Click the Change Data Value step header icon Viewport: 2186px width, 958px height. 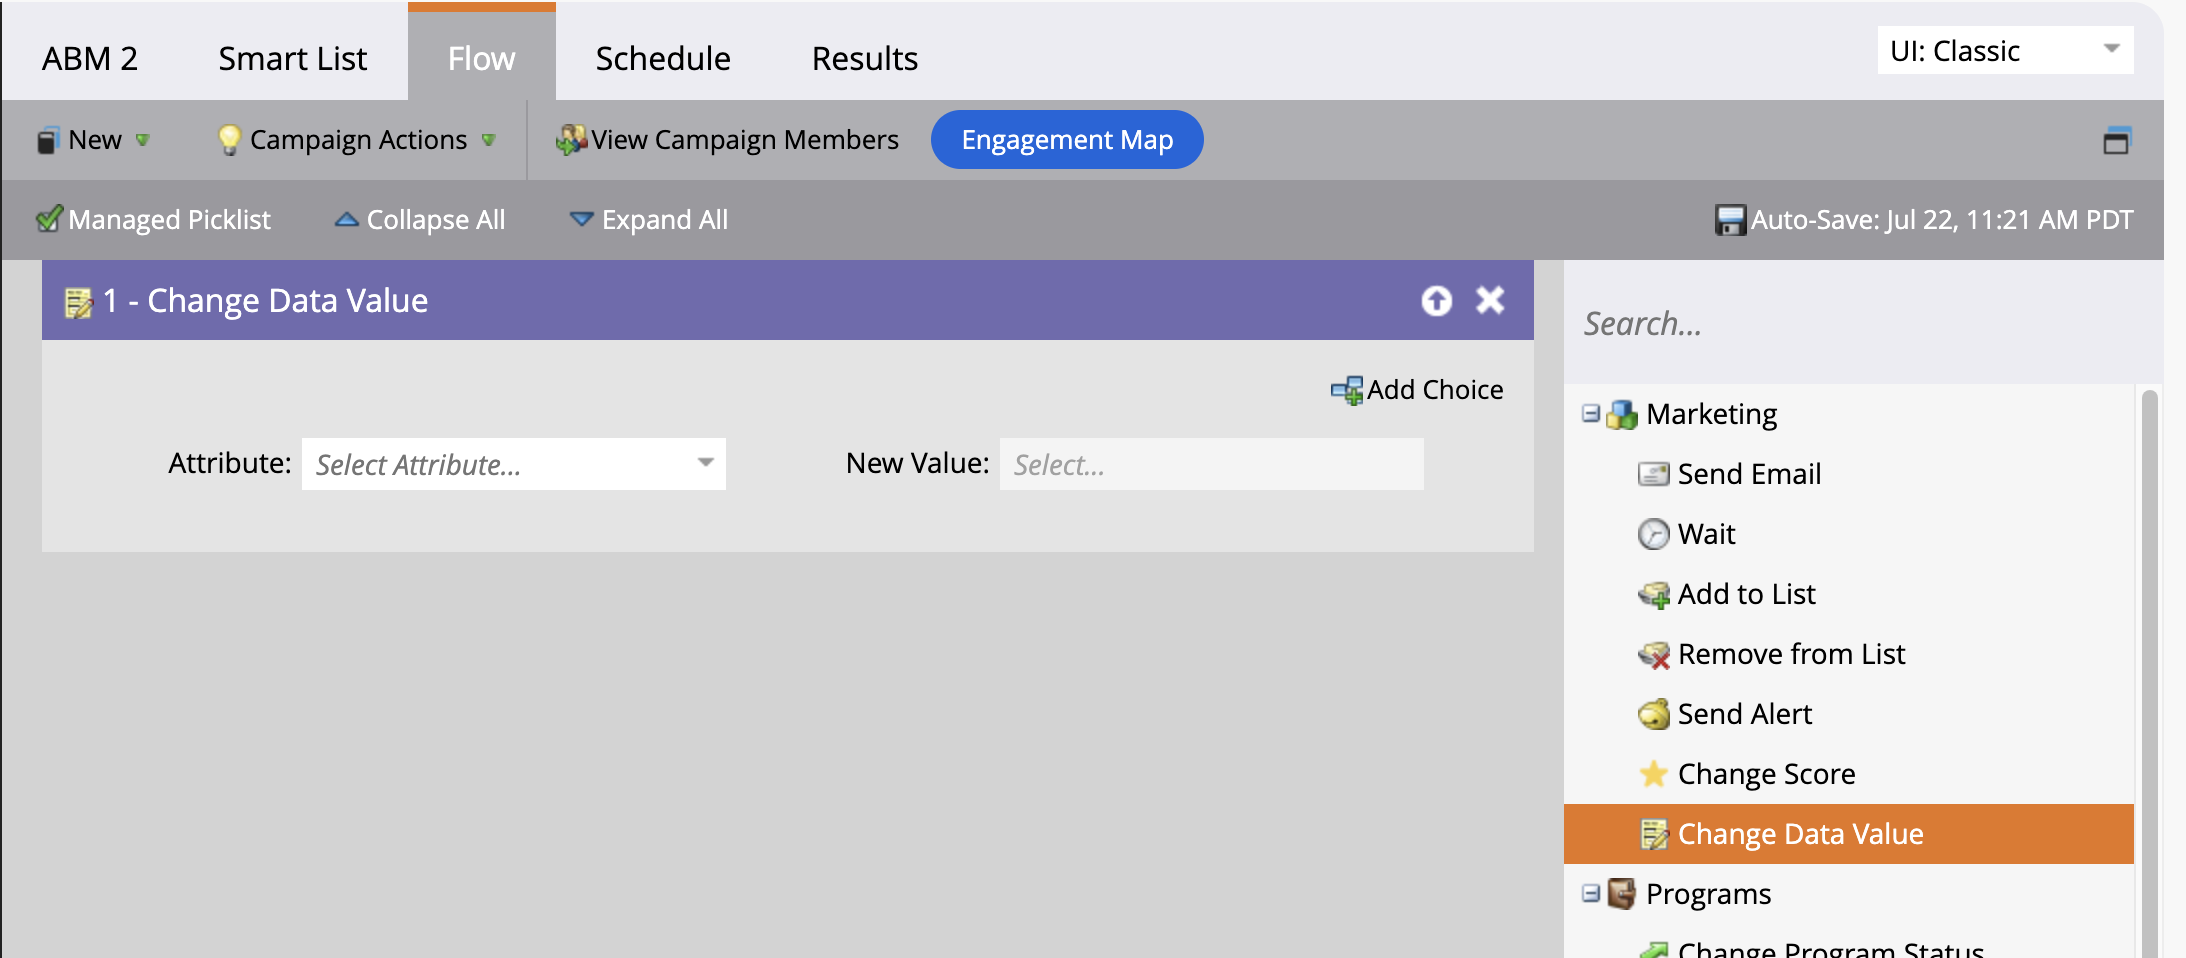point(78,302)
